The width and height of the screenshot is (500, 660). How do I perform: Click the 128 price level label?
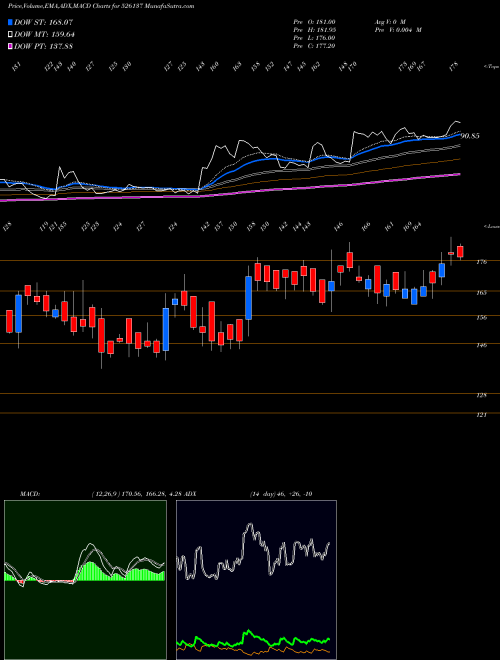pos(482,395)
